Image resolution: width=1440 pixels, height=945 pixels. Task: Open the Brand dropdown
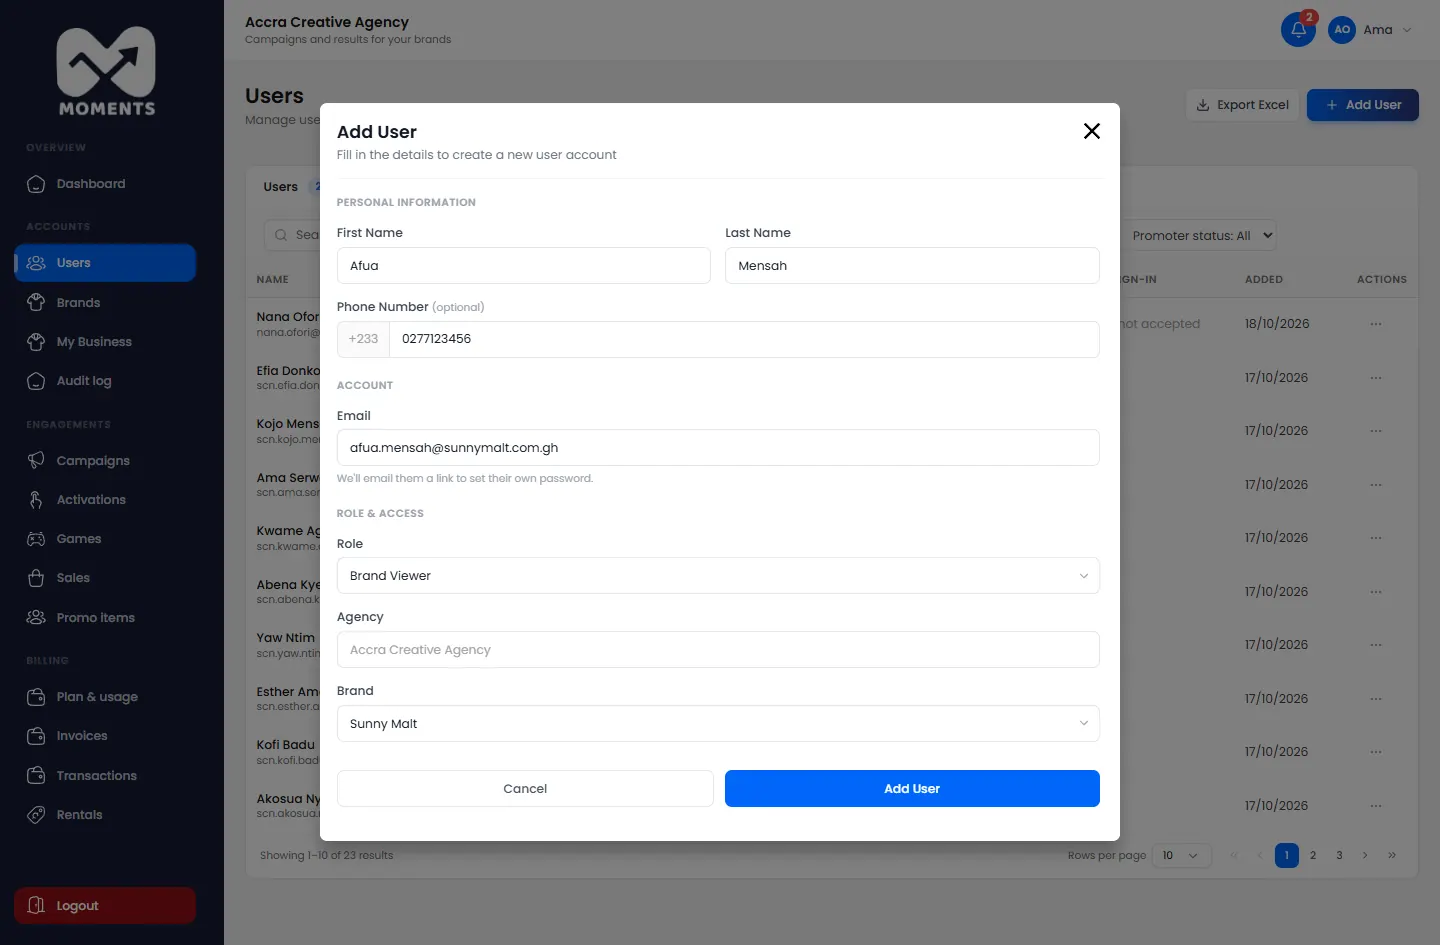(718, 724)
